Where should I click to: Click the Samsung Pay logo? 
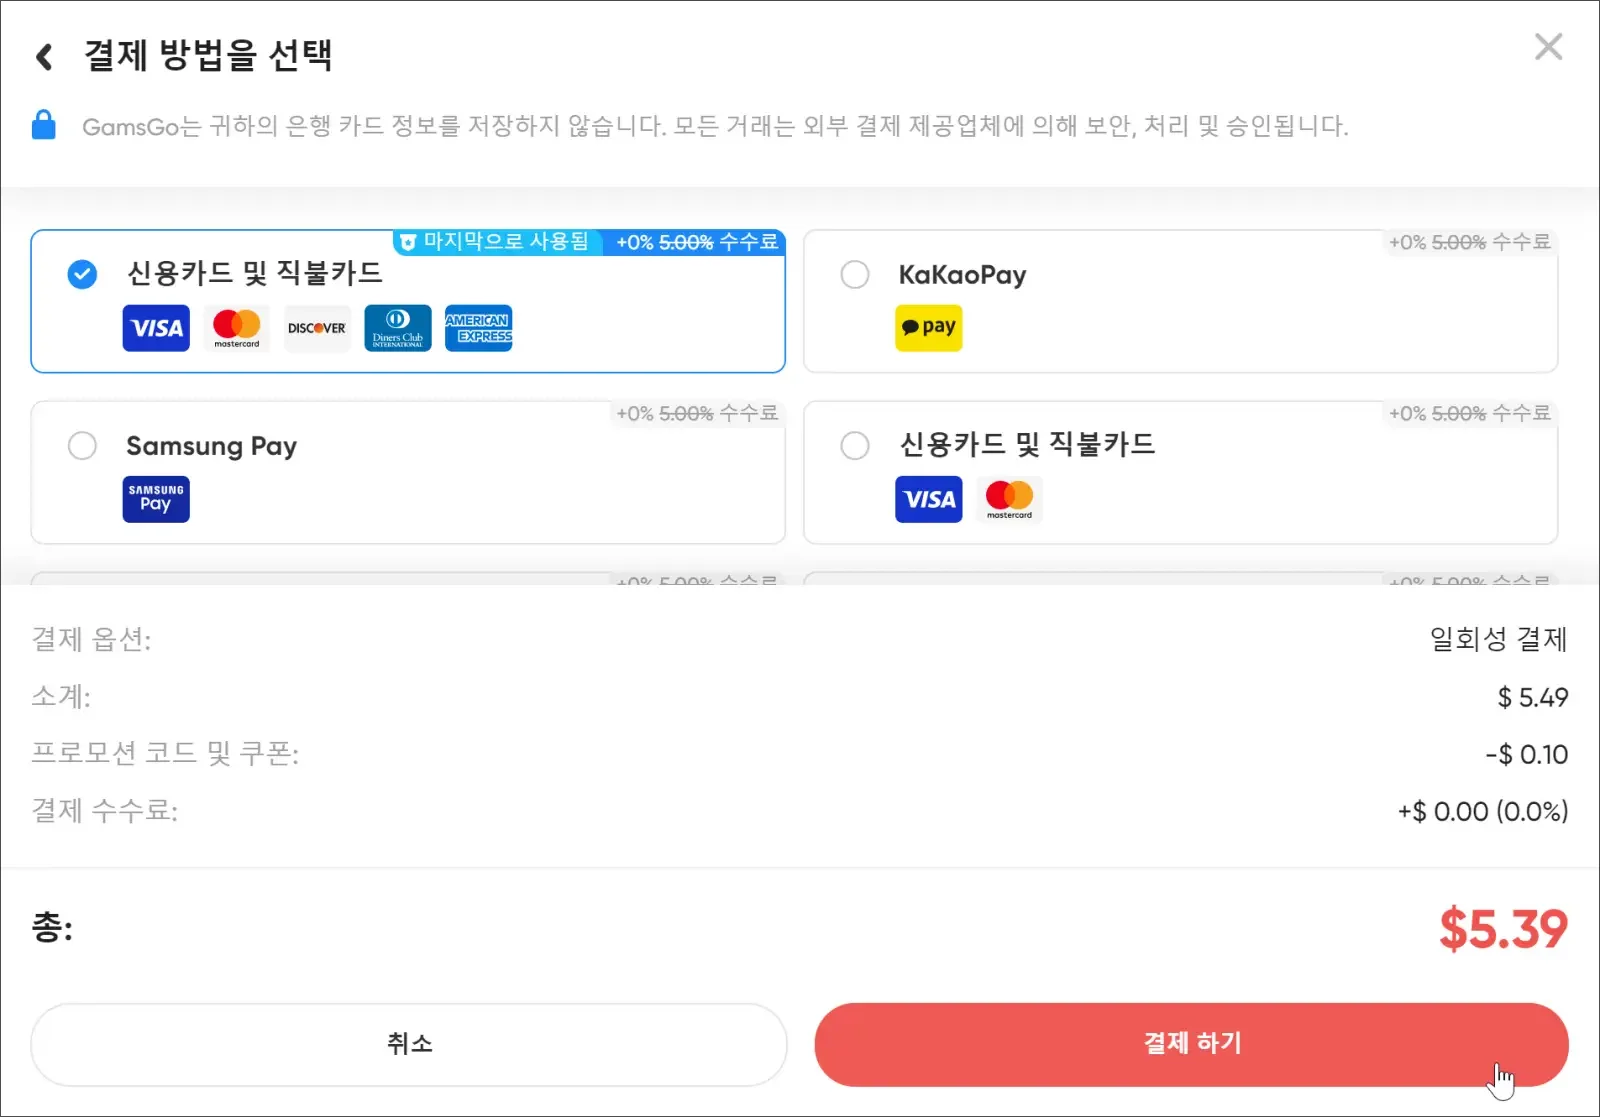point(156,499)
